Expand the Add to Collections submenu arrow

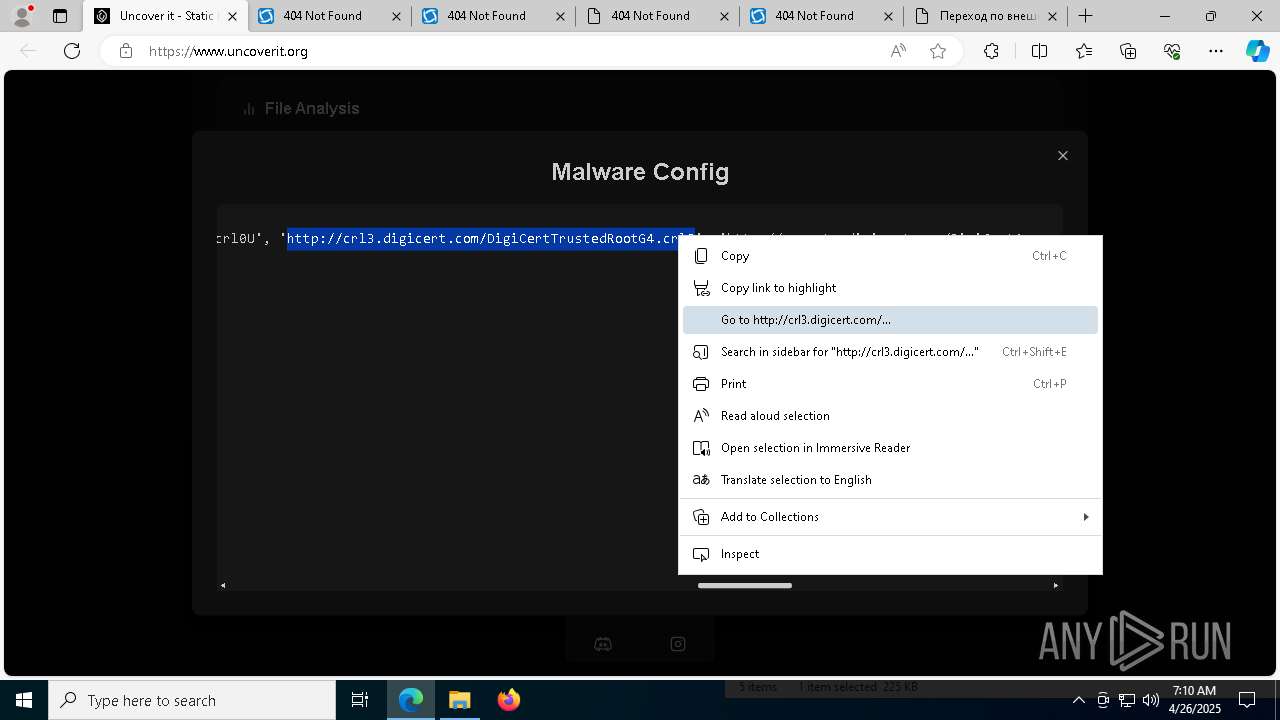[x=1085, y=517]
